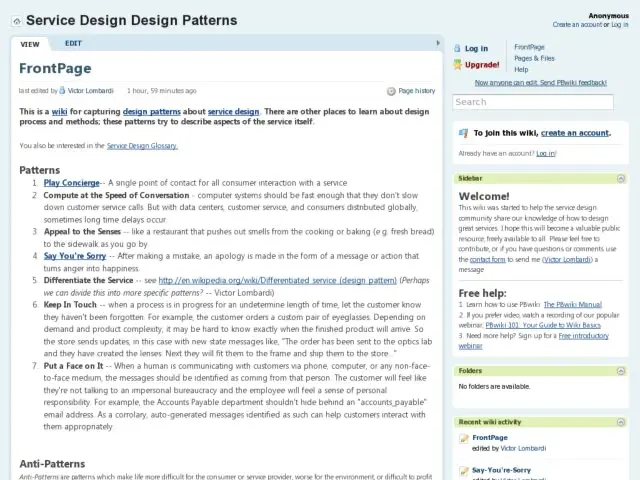The width and height of the screenshot is (640, 480).
Task: Select the VIEW tab
Action: pos(30,44)
